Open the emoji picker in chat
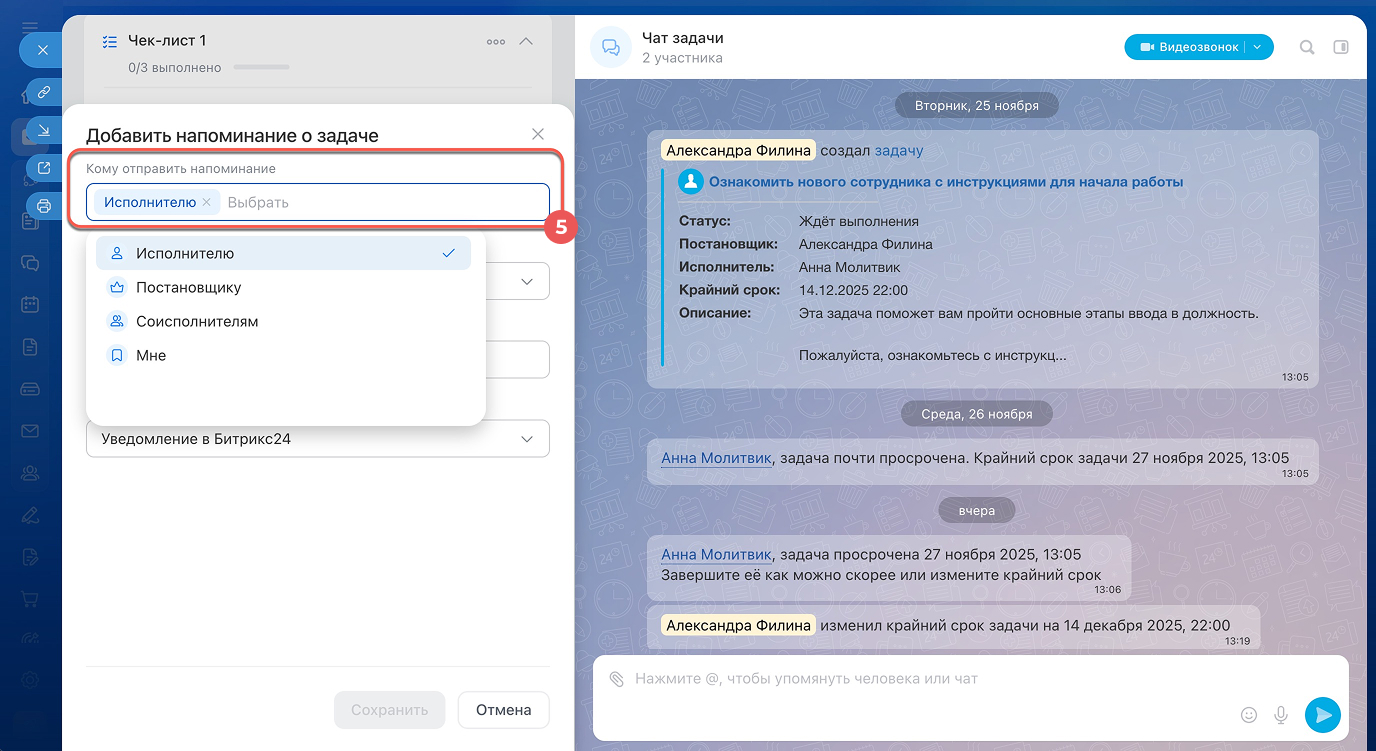 tap(1248, 715)
